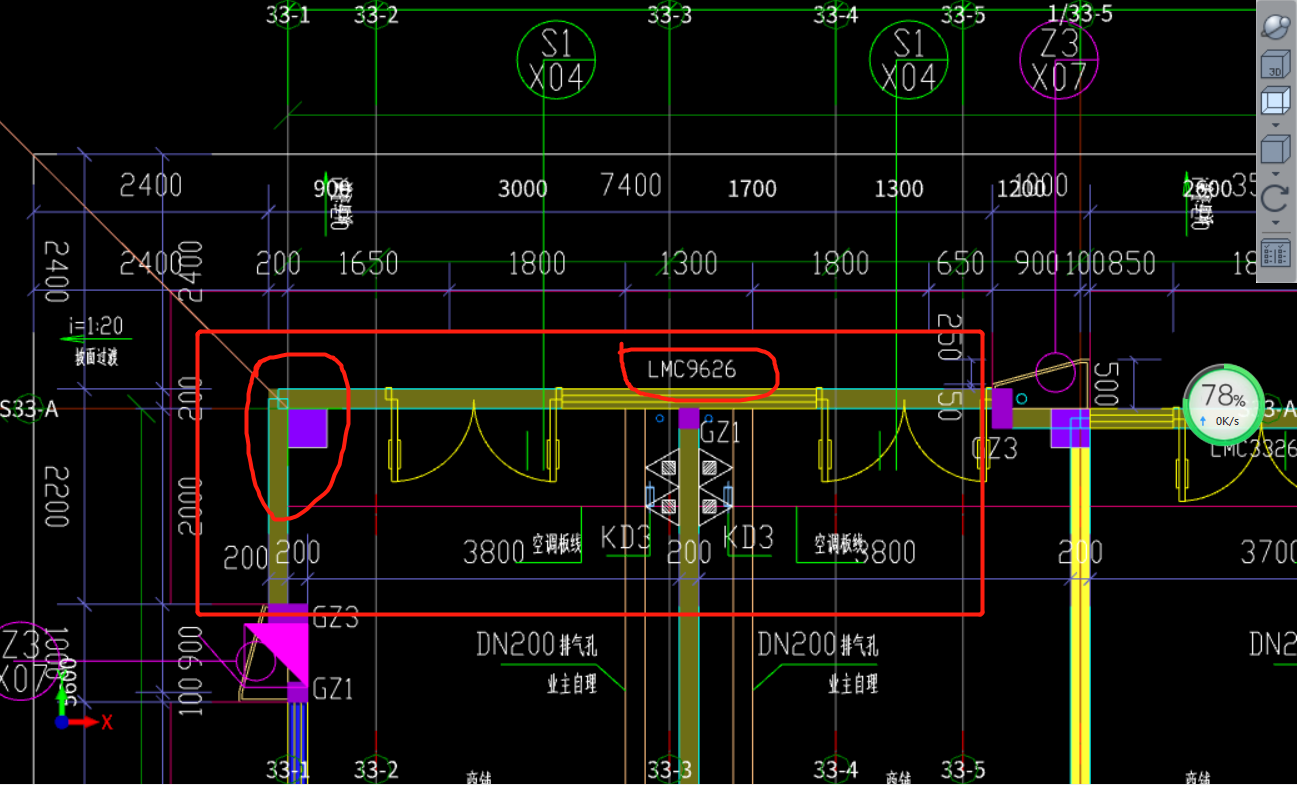1297x785 pixels.
Task: Click the top 1/33-5 axis label
Action: coord(1080,13)
